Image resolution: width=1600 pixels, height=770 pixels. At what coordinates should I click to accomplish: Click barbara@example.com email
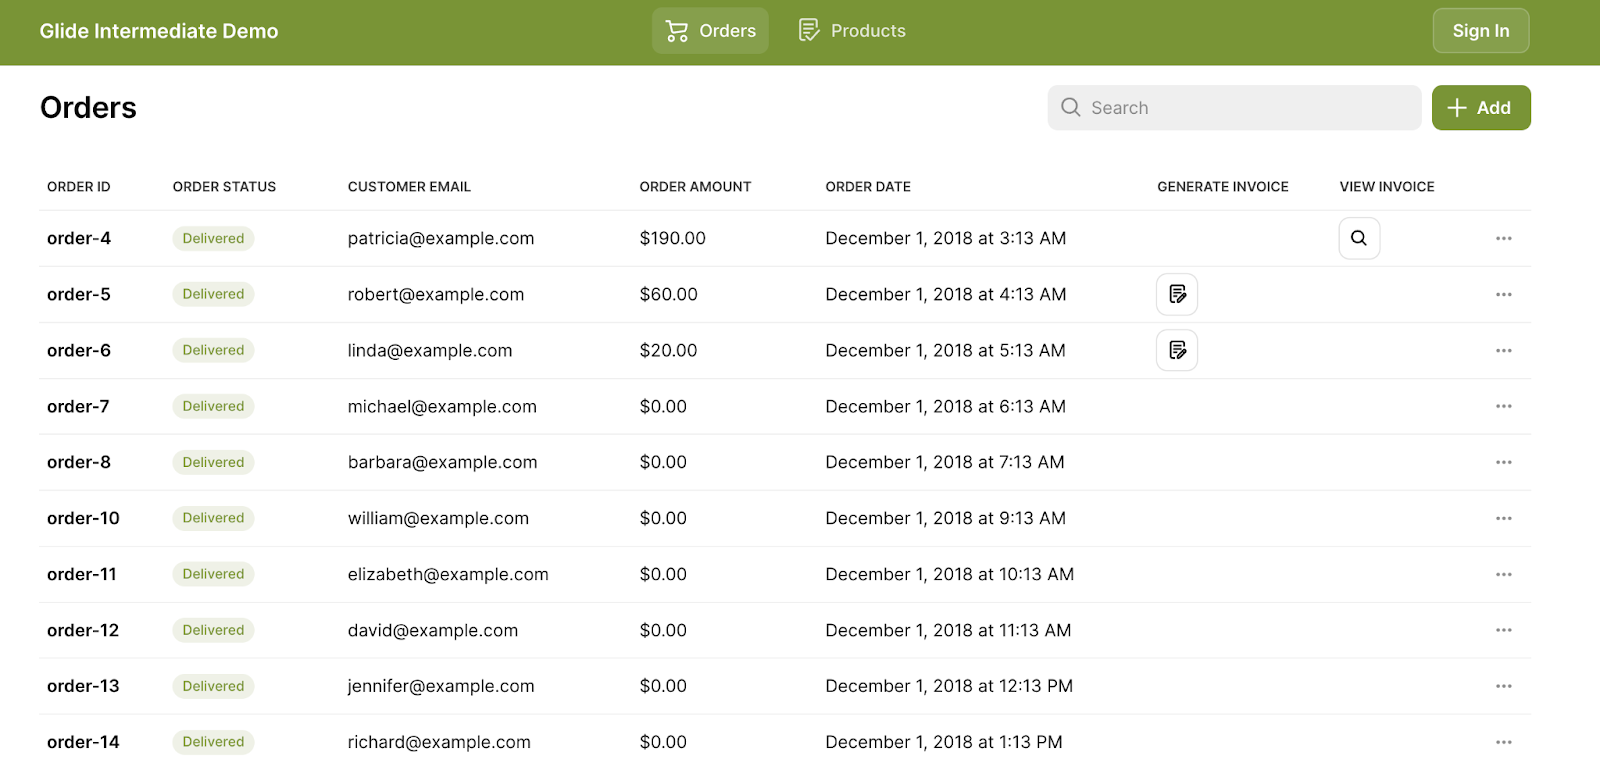pos(443,462)
